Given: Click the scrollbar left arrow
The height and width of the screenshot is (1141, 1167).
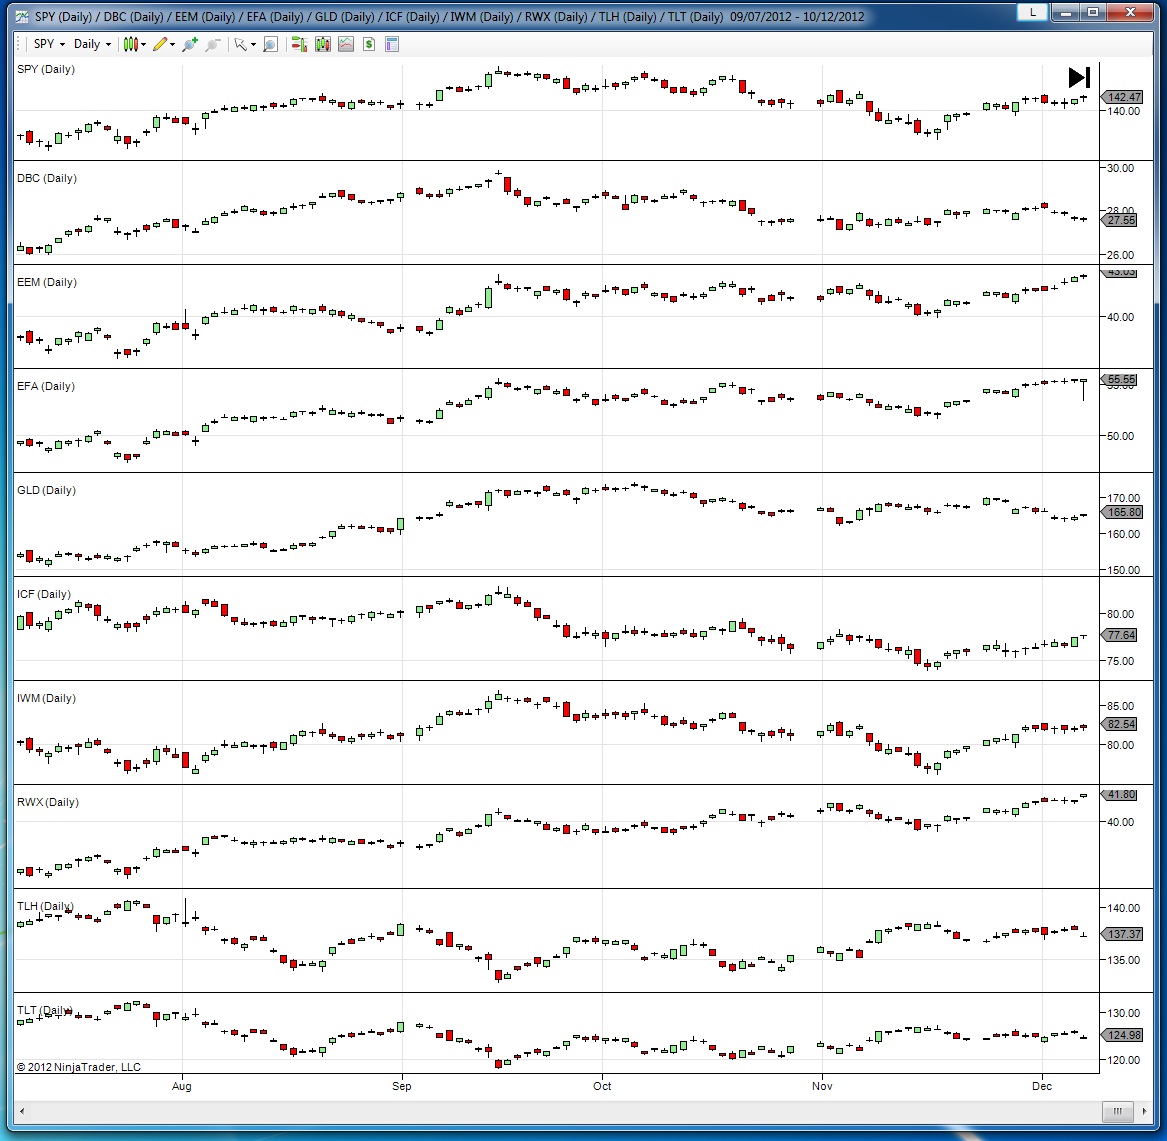Looking at the screenshot, I should pyautogui.click(x=22, y=1111).
